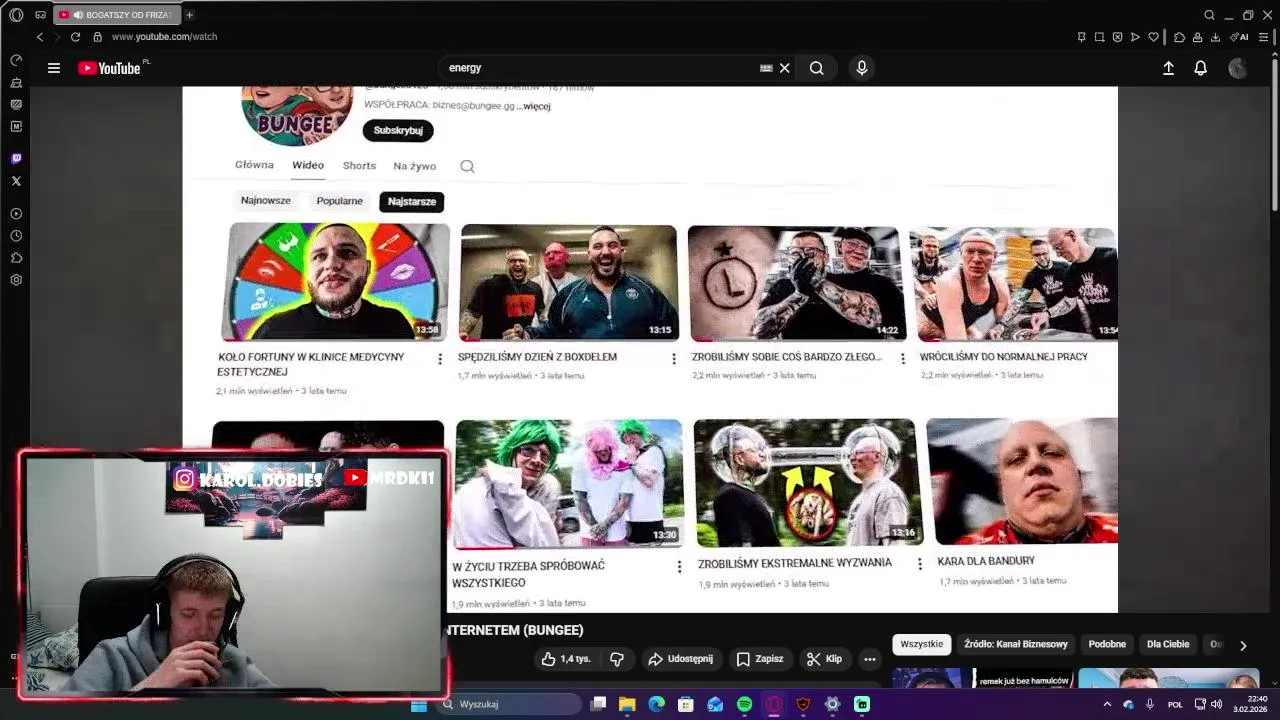This screenshot has width=1280, height=720.
Task: Open YouTube notifications bell
Action: pos(1201,68)
